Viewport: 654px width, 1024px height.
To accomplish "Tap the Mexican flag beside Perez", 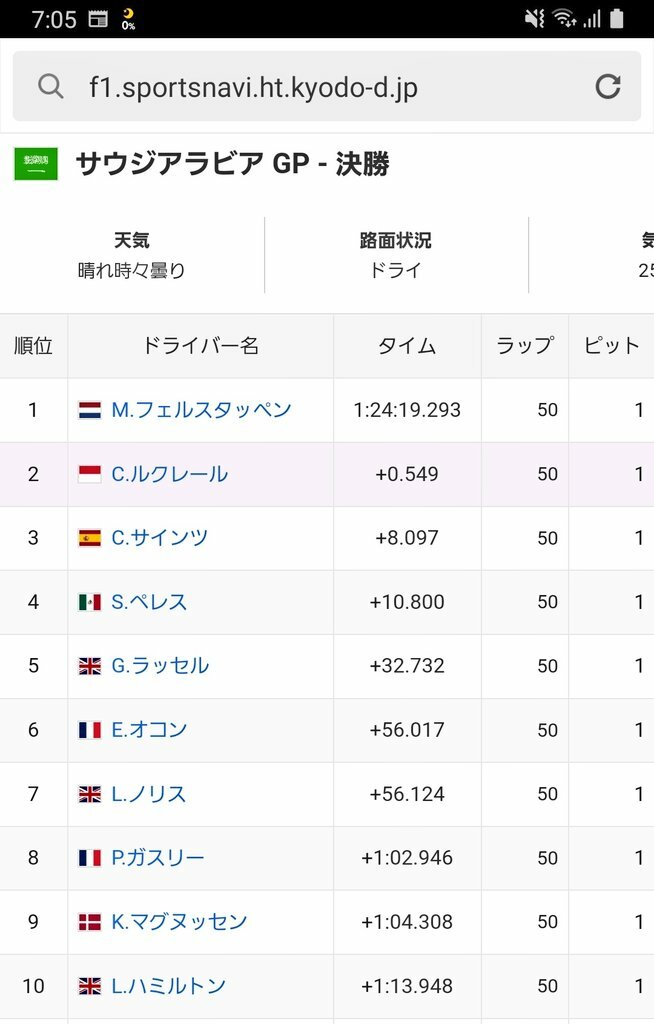I will (x=90, y=602).
